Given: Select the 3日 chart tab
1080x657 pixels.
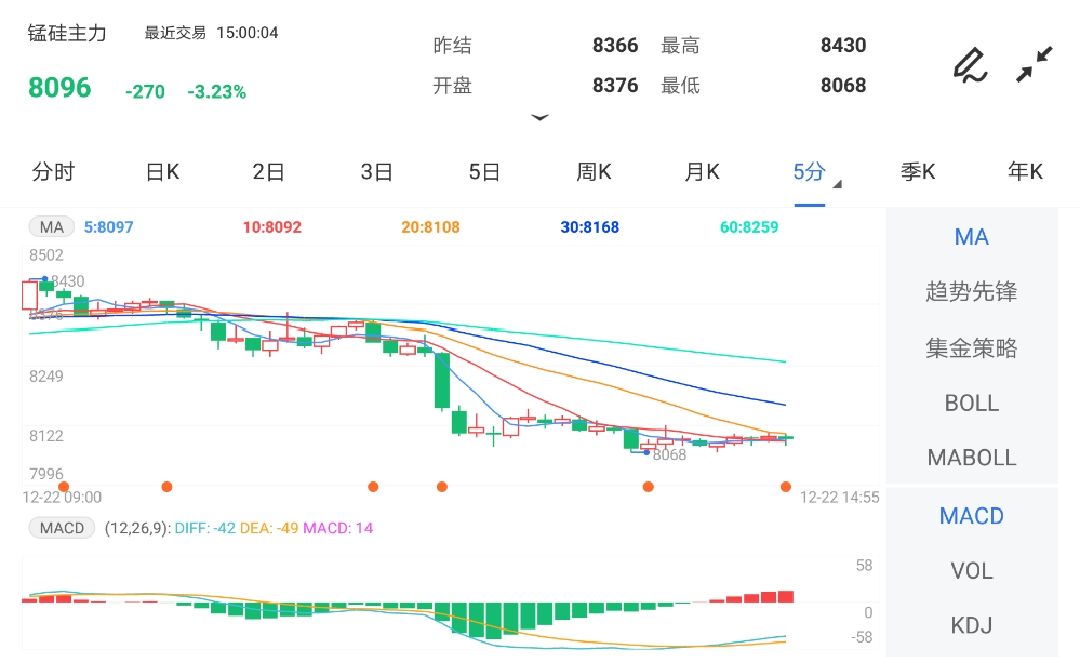Looking at the screenshot, I should [x=376, y=171].
